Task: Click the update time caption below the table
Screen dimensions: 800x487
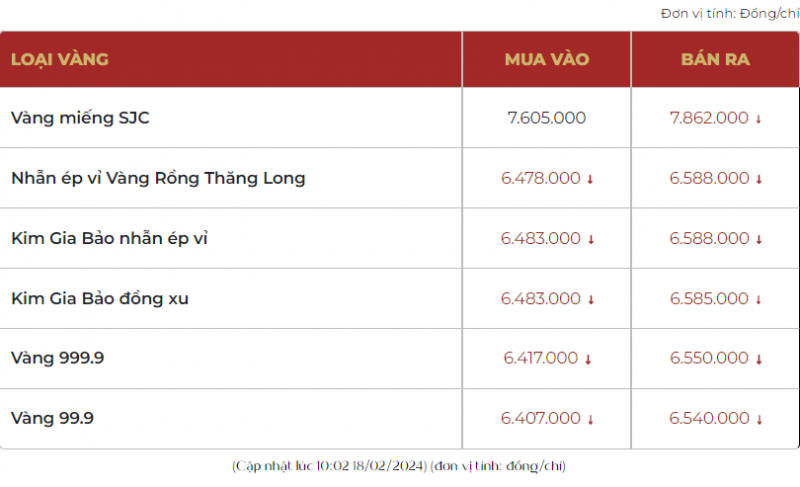Action: coord(400,466)
